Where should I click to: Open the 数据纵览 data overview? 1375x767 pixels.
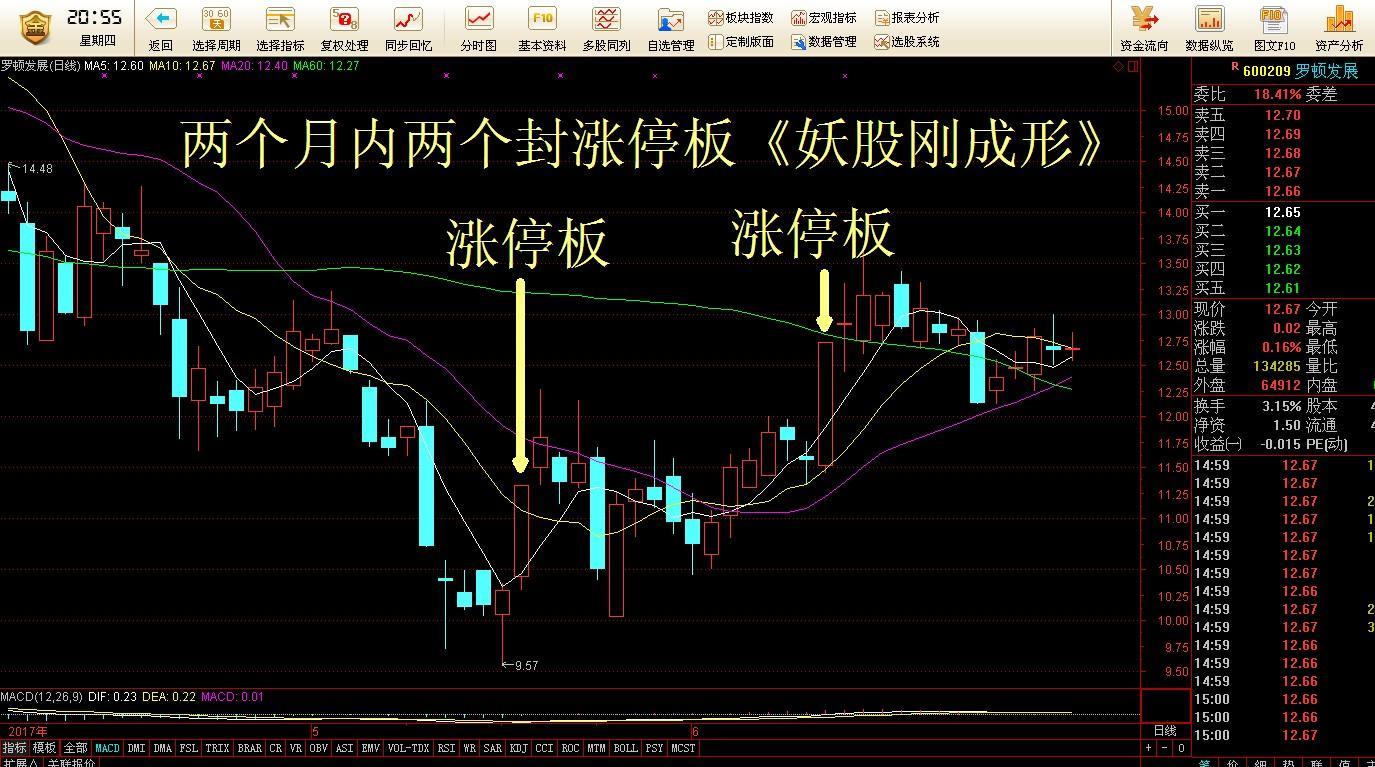(1210, 26)
